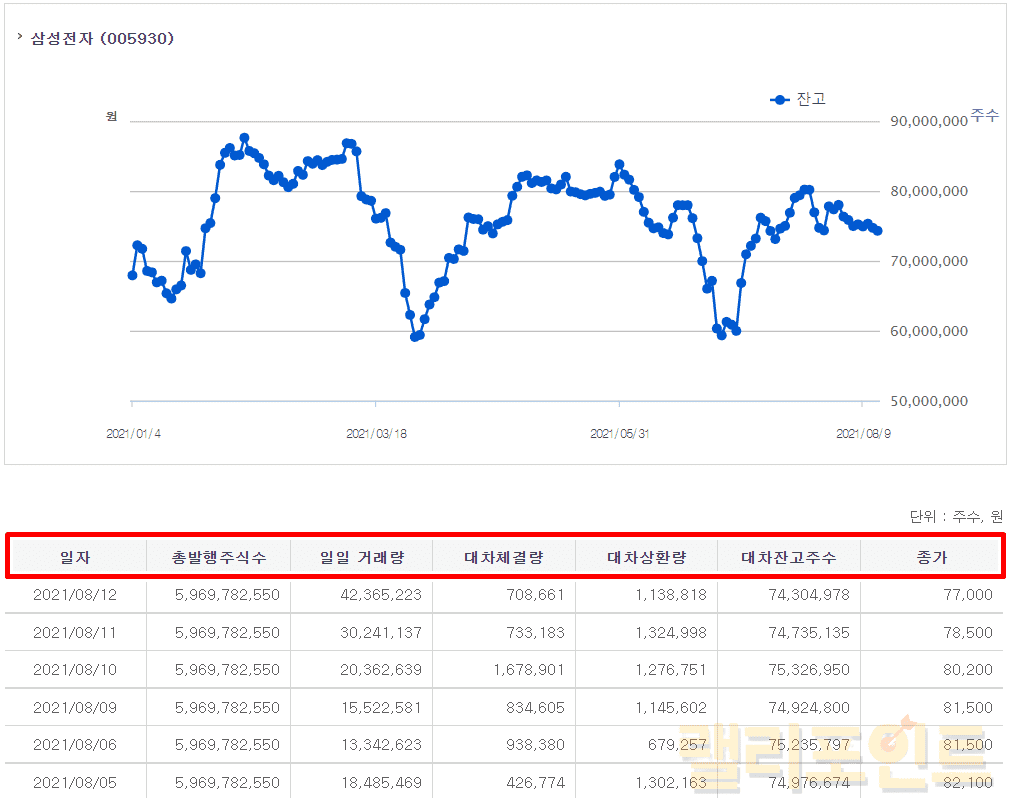Click the 2021/08/10 row date
This screenshot has width=1010, height=798.
75,670
